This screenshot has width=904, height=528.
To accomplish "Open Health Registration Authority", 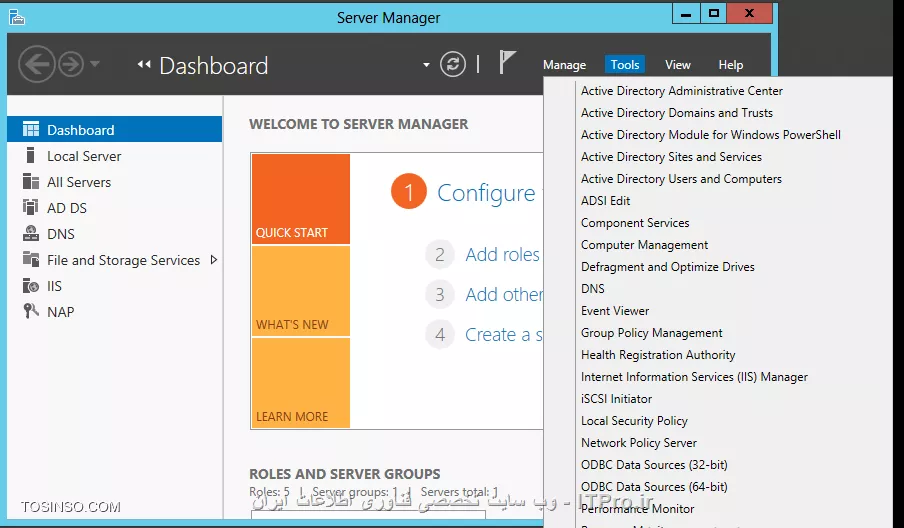I will click(658, 354).
